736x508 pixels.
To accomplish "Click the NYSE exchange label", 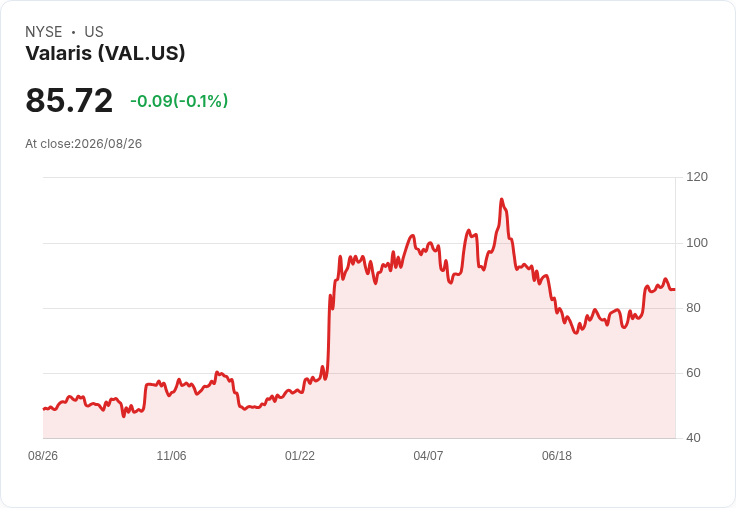I will [44, 32].
